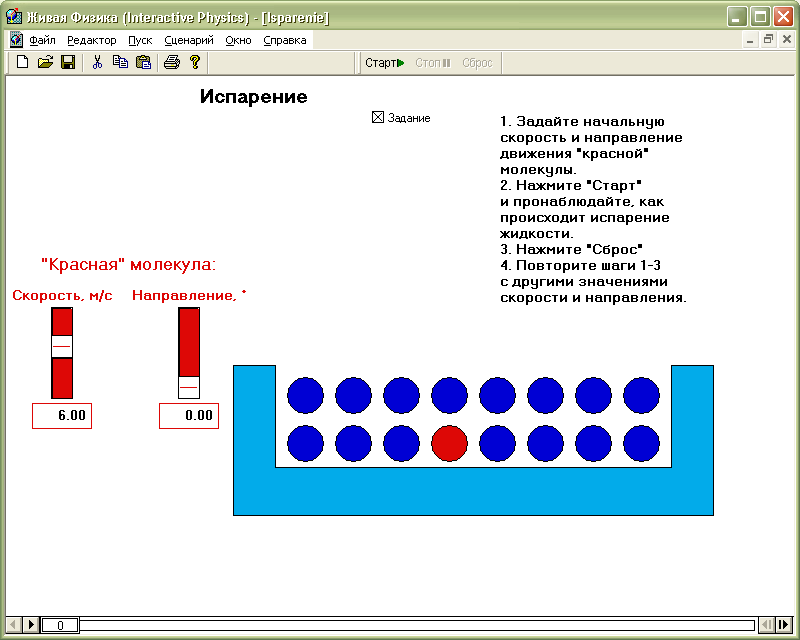The image size is (800, 640).
Task: Click the Стоп button
Action: 433,63
